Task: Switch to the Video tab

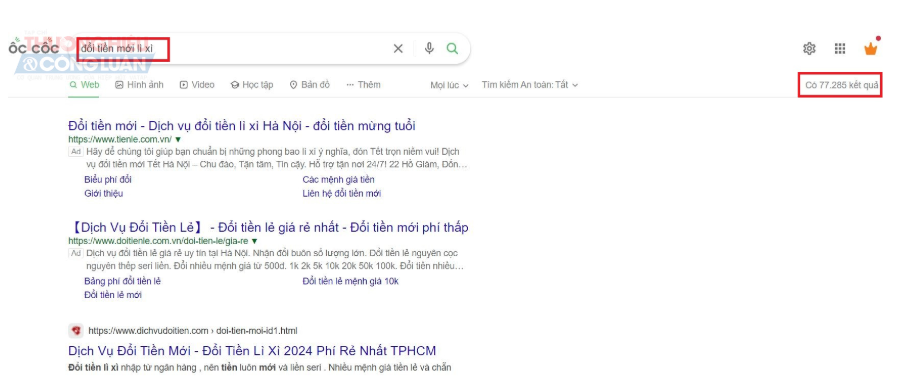Action: click(197, 85)
